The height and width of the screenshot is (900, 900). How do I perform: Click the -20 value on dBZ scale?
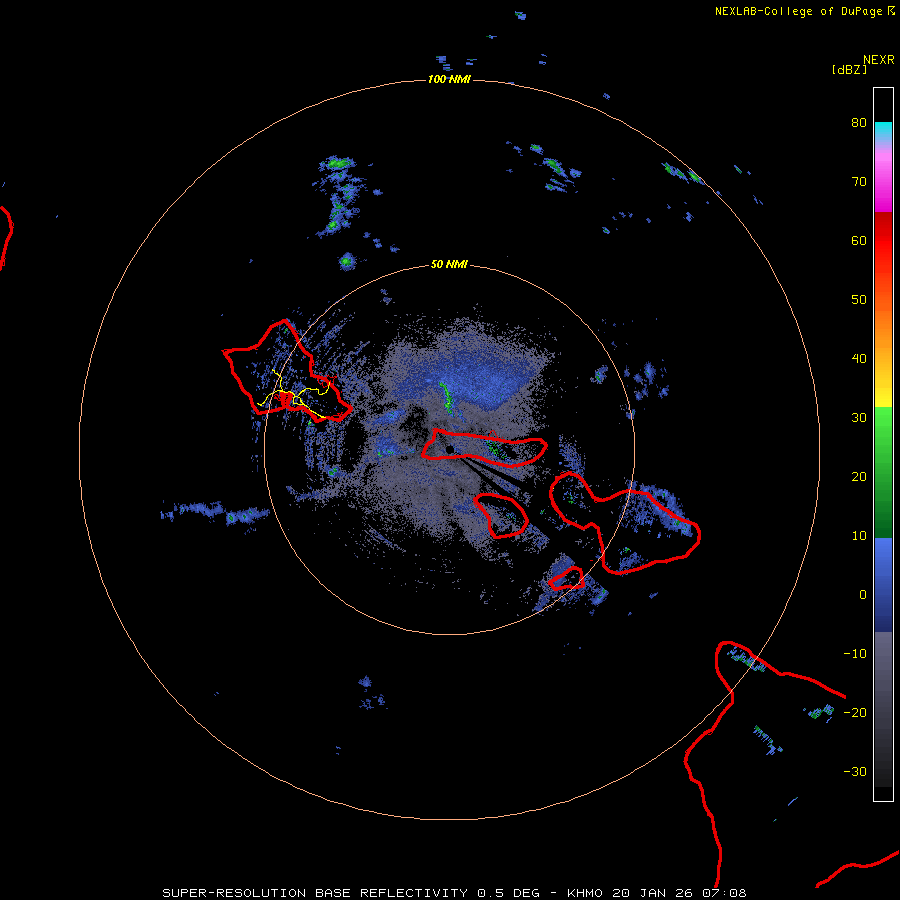pyautogui.click(x=855, y=712)
